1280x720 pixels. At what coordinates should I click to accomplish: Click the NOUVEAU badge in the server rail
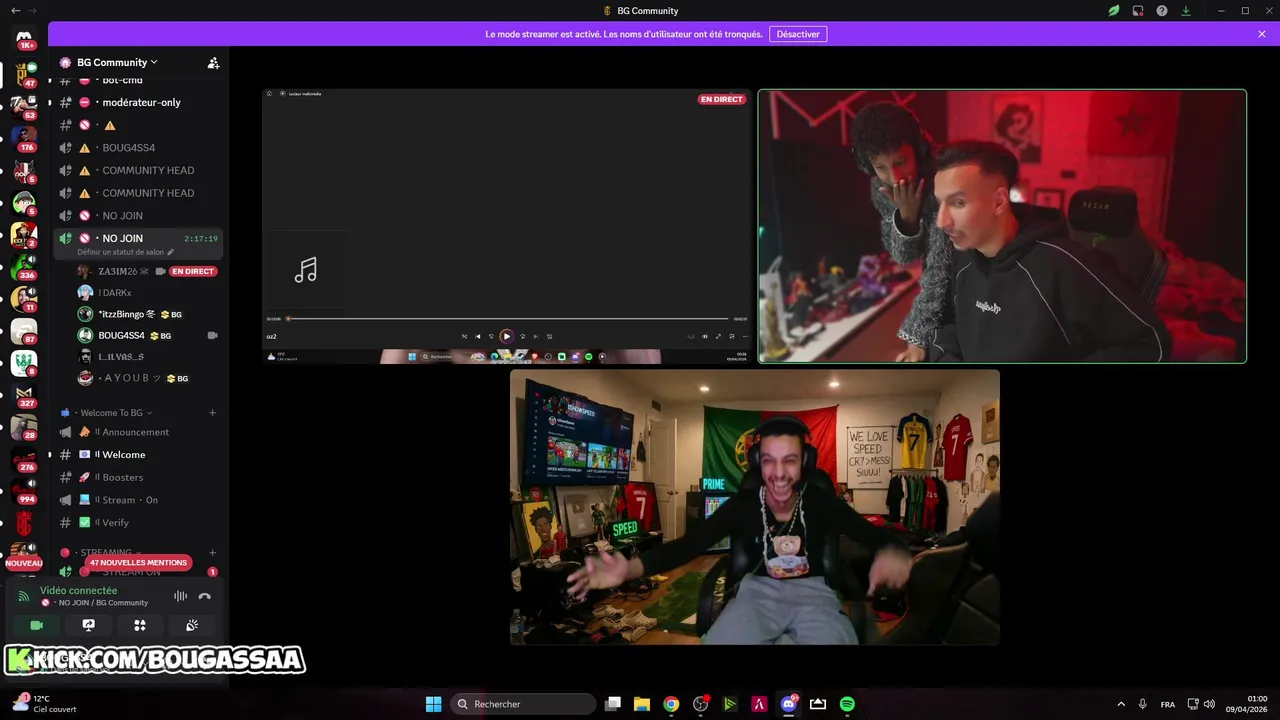(24, 563)
